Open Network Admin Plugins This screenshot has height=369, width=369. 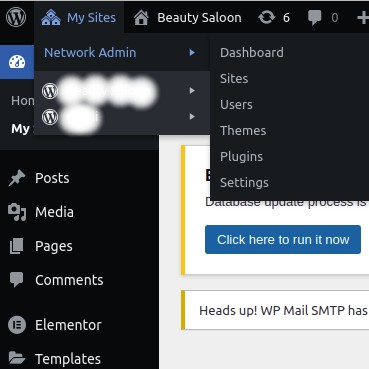(x=241, y=157)
